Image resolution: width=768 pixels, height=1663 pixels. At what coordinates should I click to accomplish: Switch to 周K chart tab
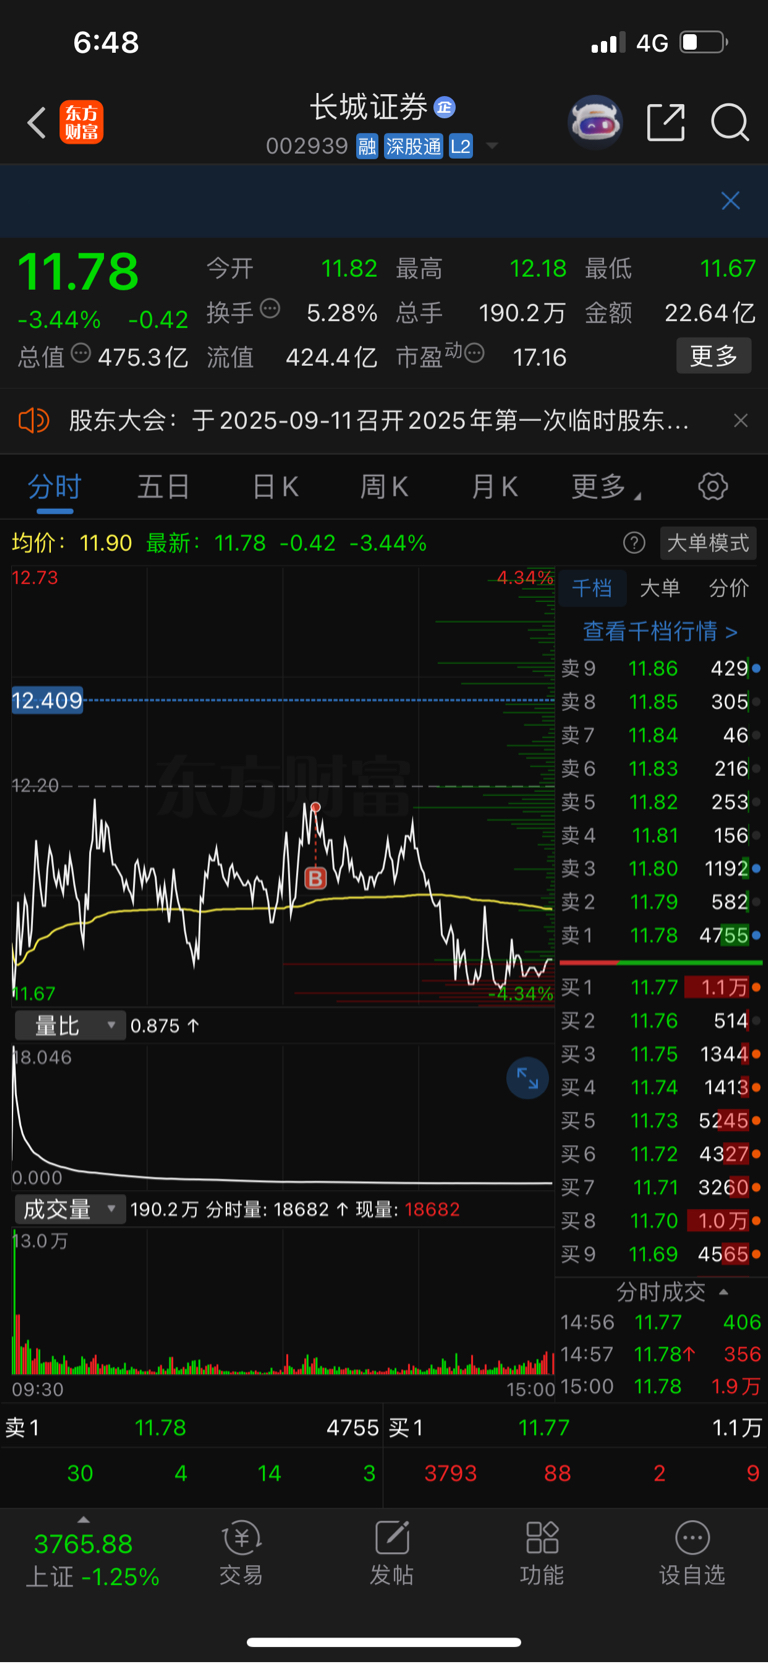(384, 487)
